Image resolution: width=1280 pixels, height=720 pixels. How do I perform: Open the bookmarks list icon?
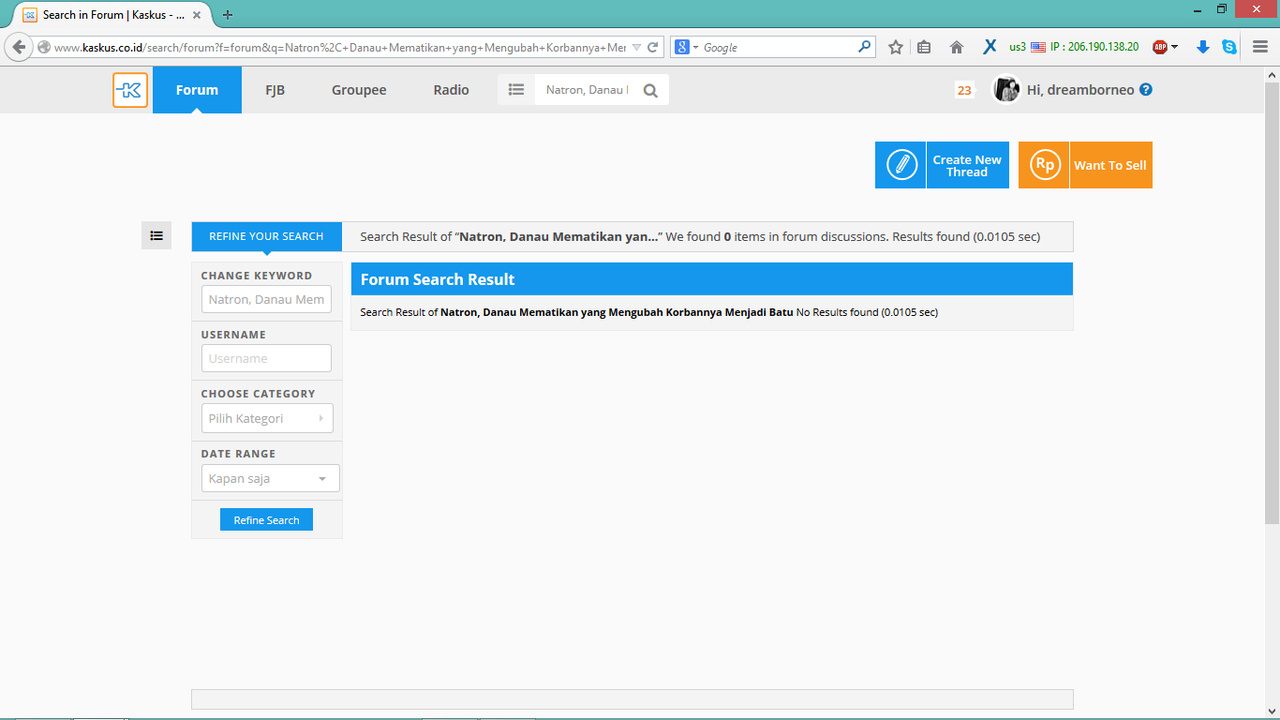[x=924, y=47]
